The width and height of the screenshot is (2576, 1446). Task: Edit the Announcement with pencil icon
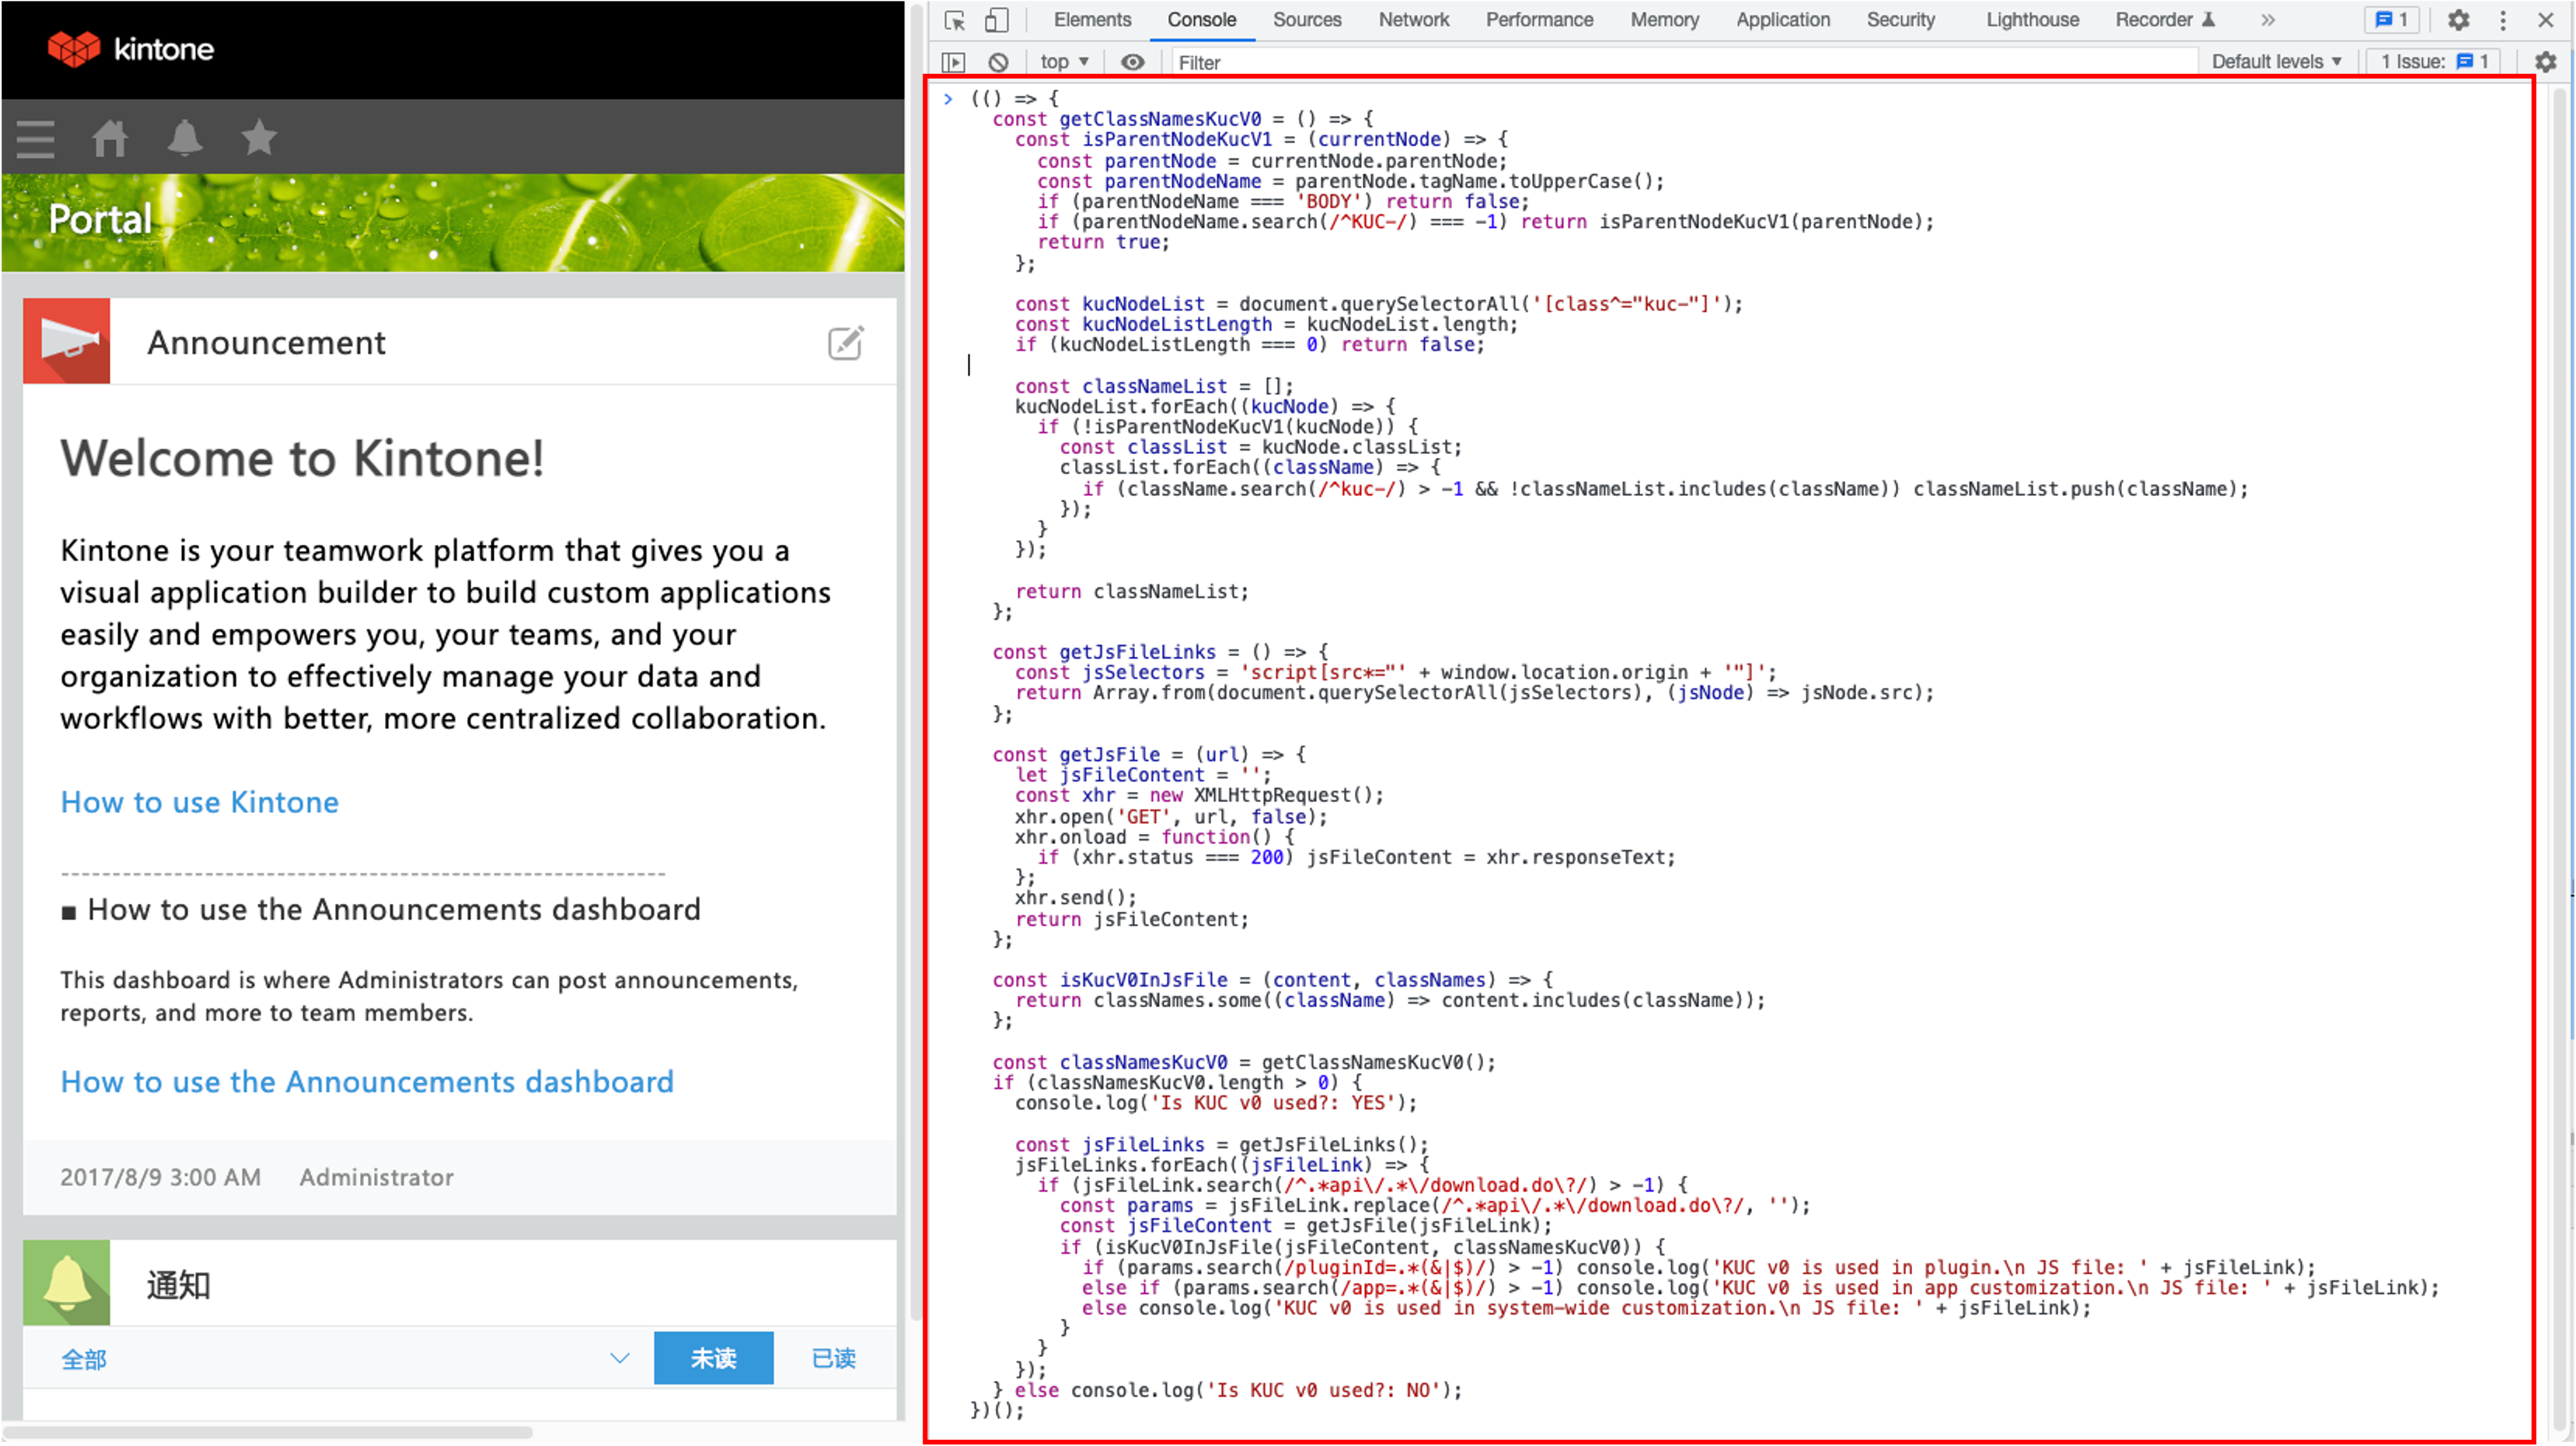click(845, 342)
